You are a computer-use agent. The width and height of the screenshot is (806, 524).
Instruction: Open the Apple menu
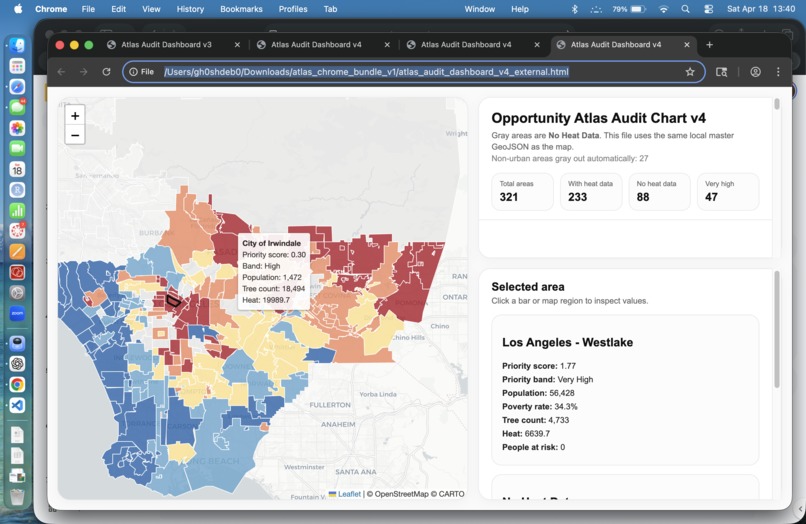(x=18, y=9)
